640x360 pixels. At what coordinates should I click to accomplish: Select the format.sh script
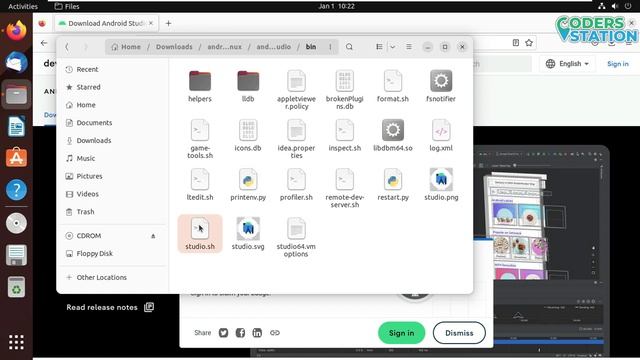pyautogui.click(x=393, y=86)
